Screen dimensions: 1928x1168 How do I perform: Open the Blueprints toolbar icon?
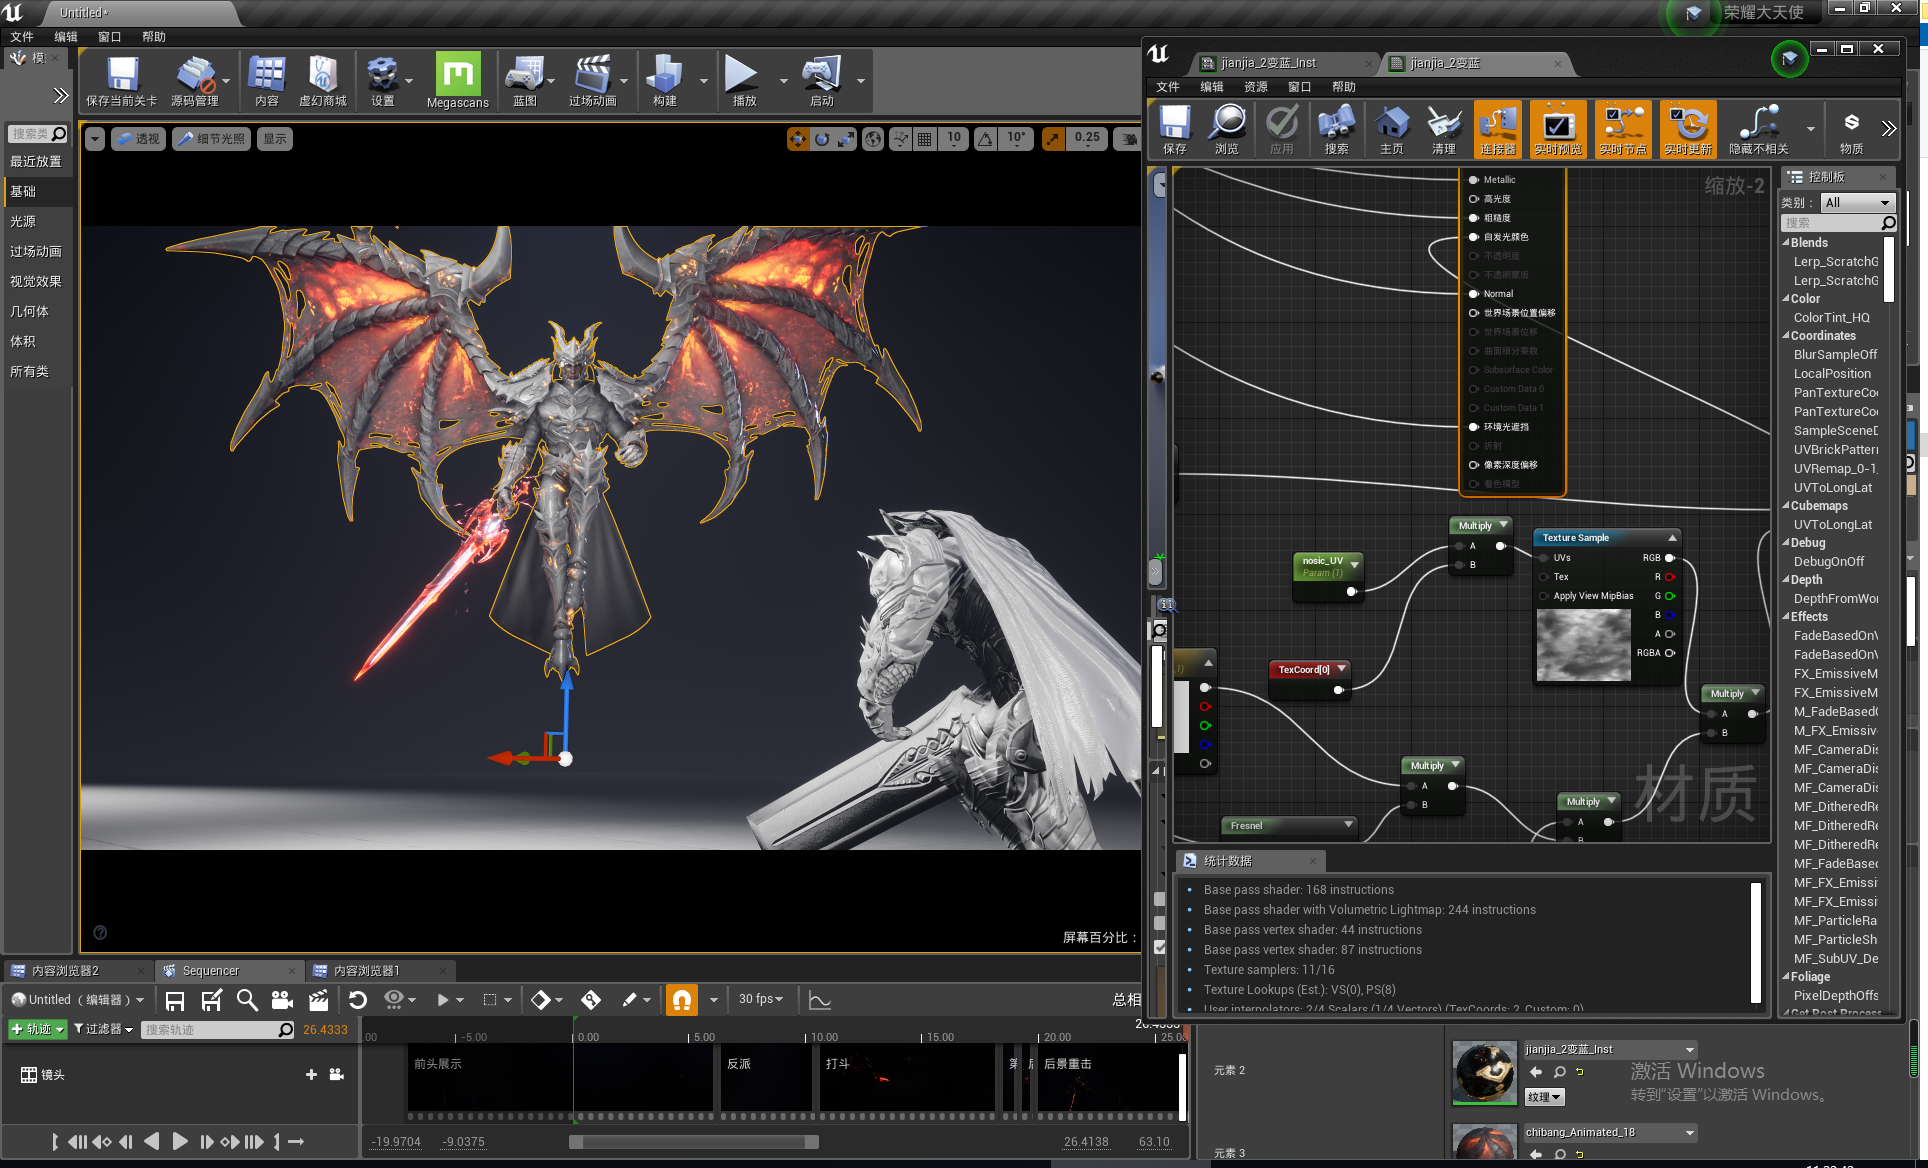pyautogui.click(x=525, y=80)
